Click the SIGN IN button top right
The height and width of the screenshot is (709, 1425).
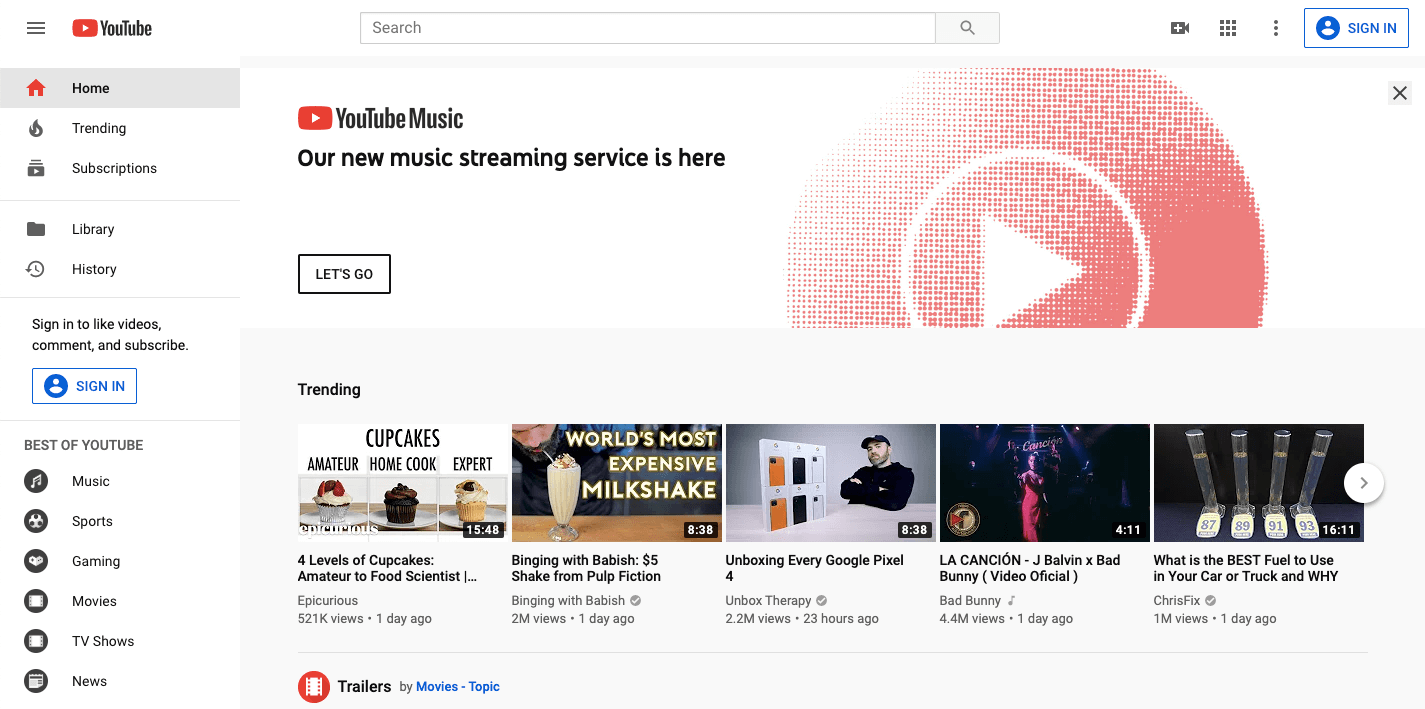[1356, 27]
